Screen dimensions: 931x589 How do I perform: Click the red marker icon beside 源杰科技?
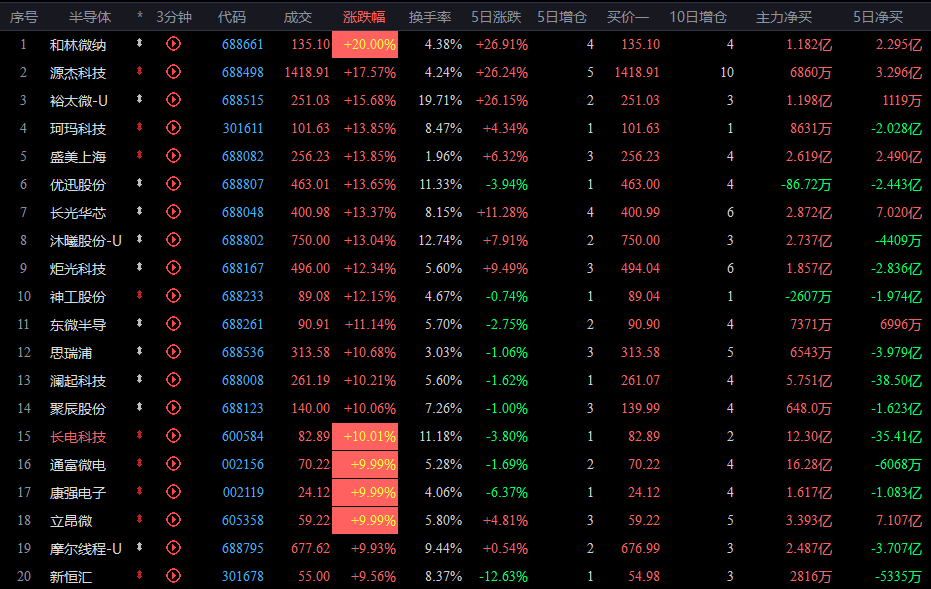(x=140, y=71)
